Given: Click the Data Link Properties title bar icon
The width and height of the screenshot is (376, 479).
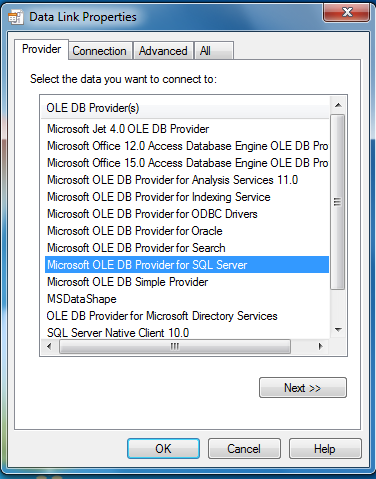Looking at the screenshot, I should click(x=16, y=17).
